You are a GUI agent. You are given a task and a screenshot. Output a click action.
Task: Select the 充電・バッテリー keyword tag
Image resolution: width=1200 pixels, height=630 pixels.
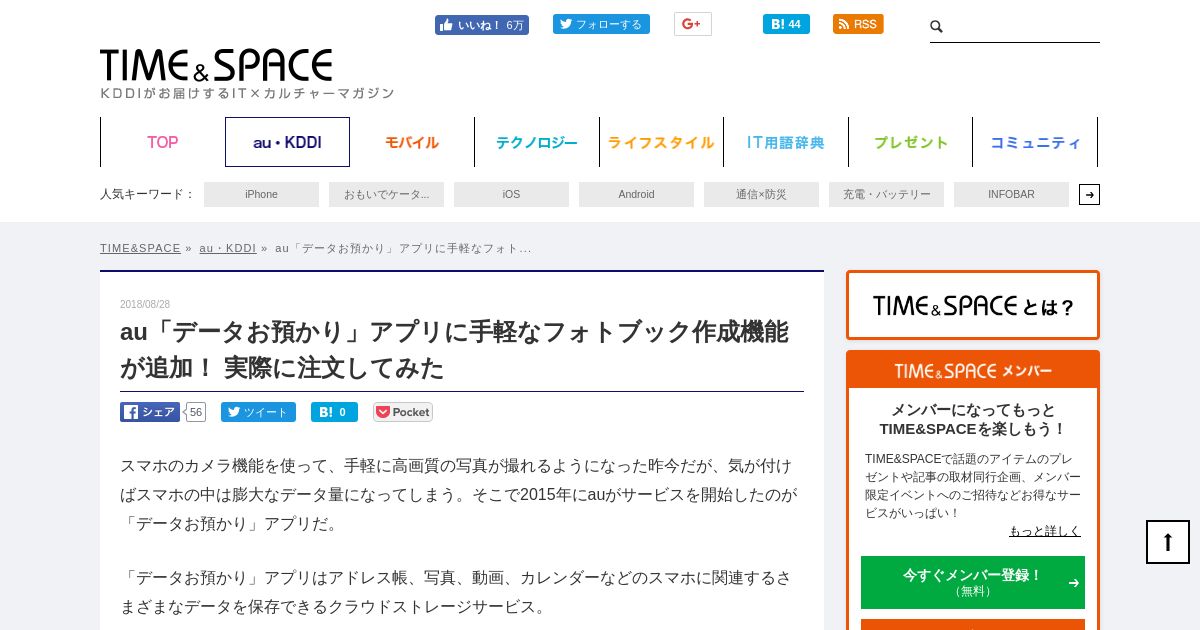click(x=886, y=194)
